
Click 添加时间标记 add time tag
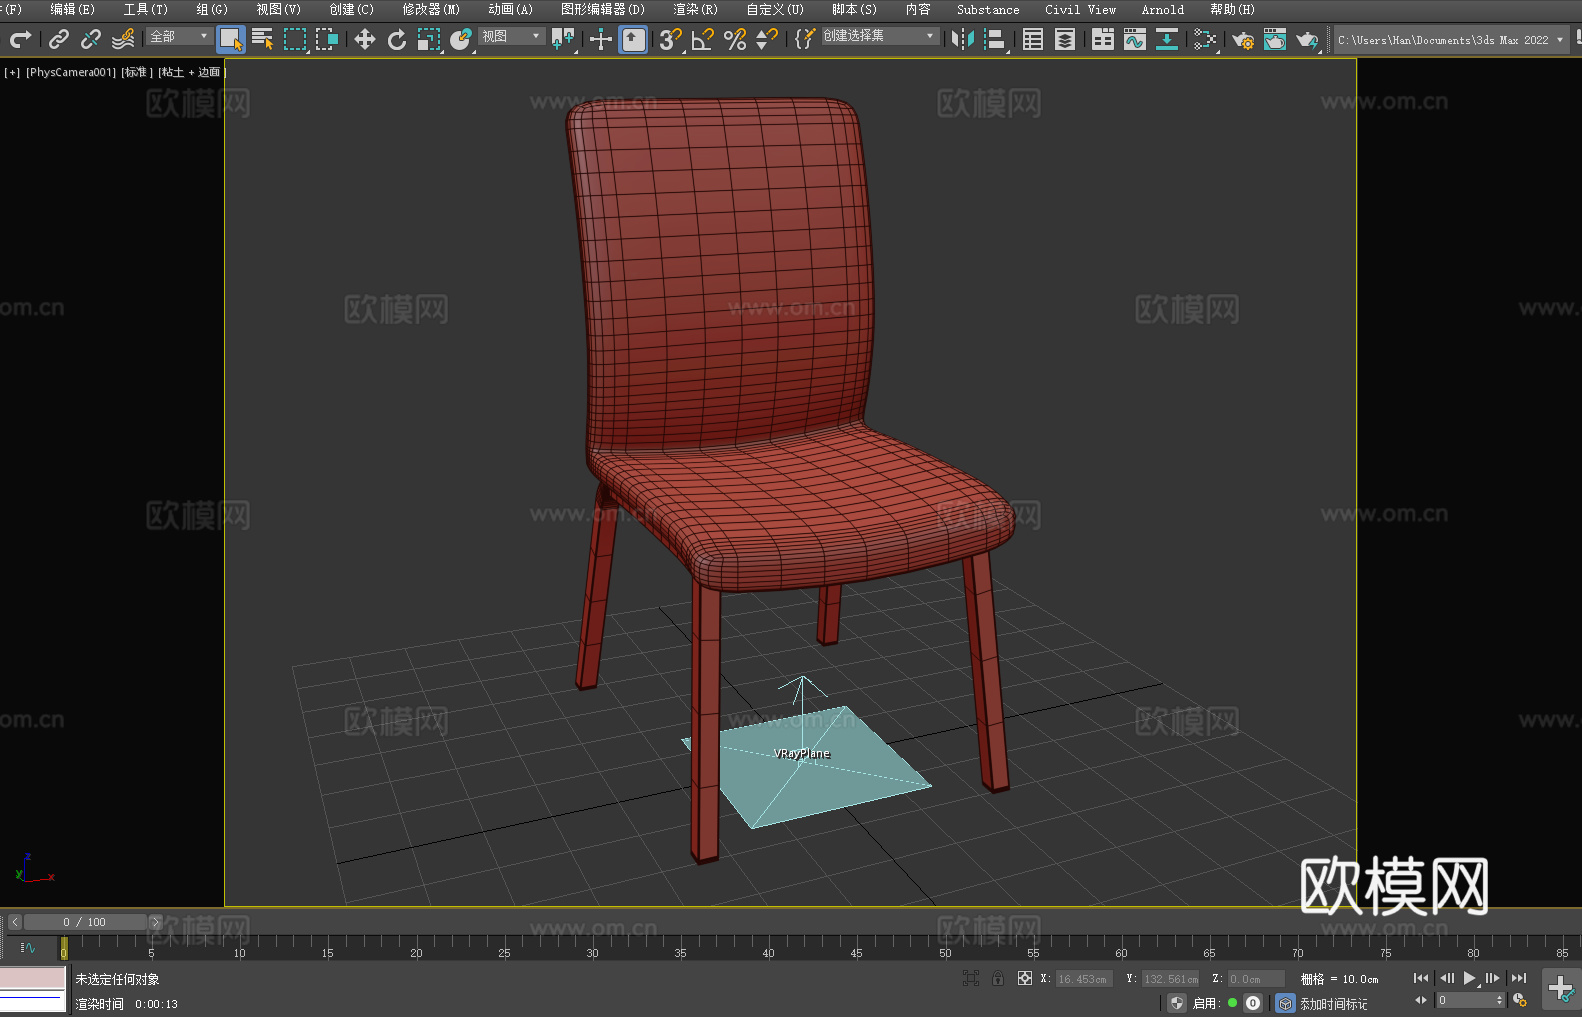point(1334,1003)
